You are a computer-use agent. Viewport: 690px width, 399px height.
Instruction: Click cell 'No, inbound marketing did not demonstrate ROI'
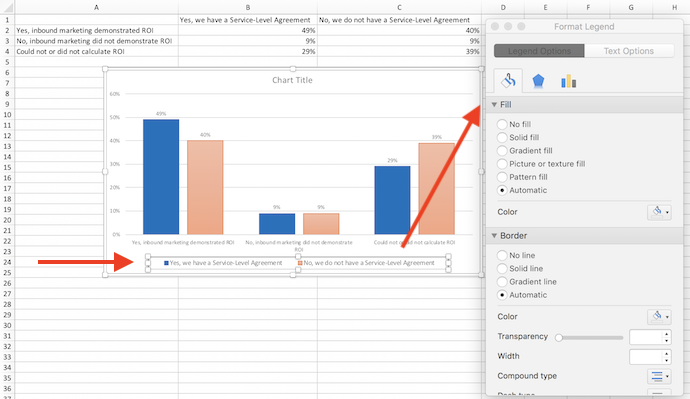[96, 41]
